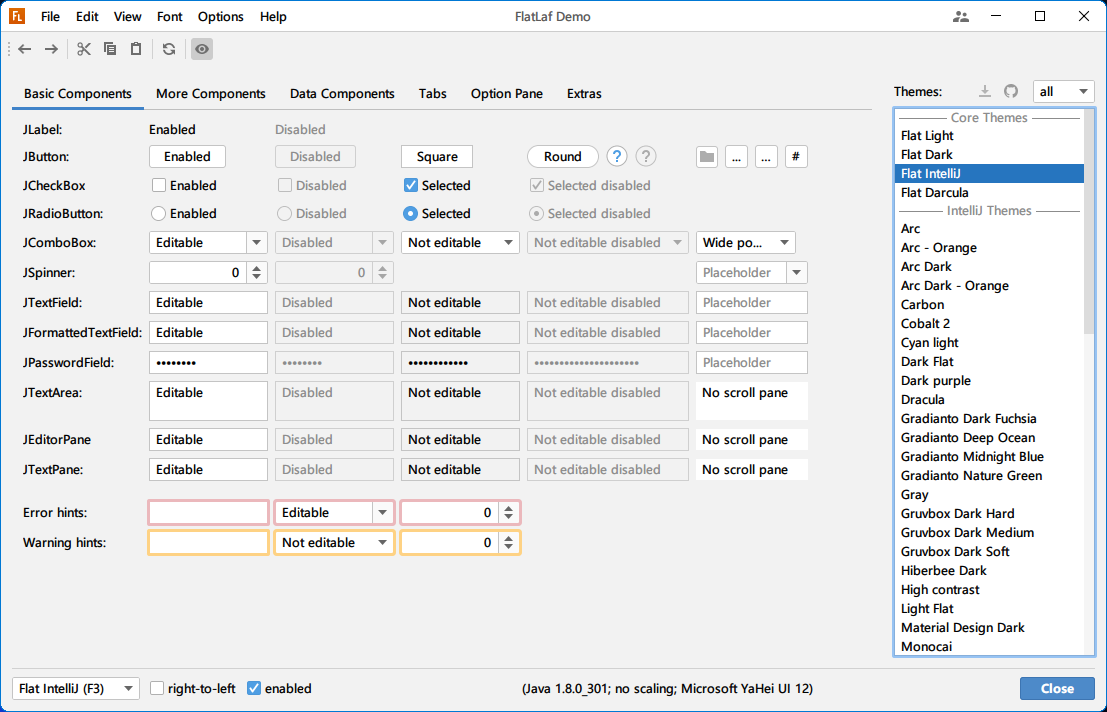Open the Error hints Editable combo box
This screenshot has width=1107, height=712.
[335, 513]
